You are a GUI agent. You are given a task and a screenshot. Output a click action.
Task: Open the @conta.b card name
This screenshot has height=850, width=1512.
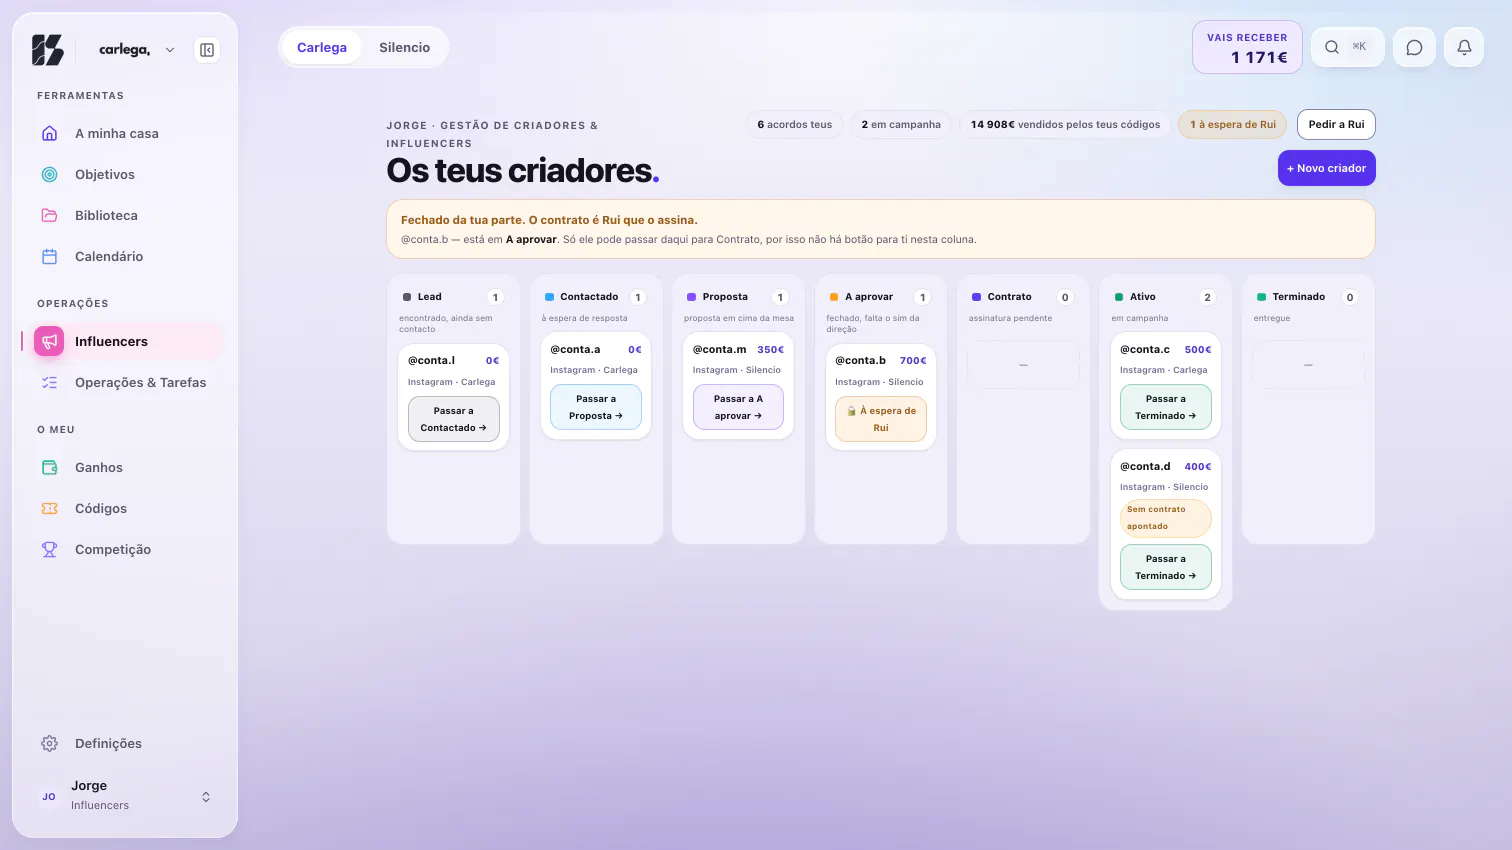pyautogui.click(x=860, y=360)
